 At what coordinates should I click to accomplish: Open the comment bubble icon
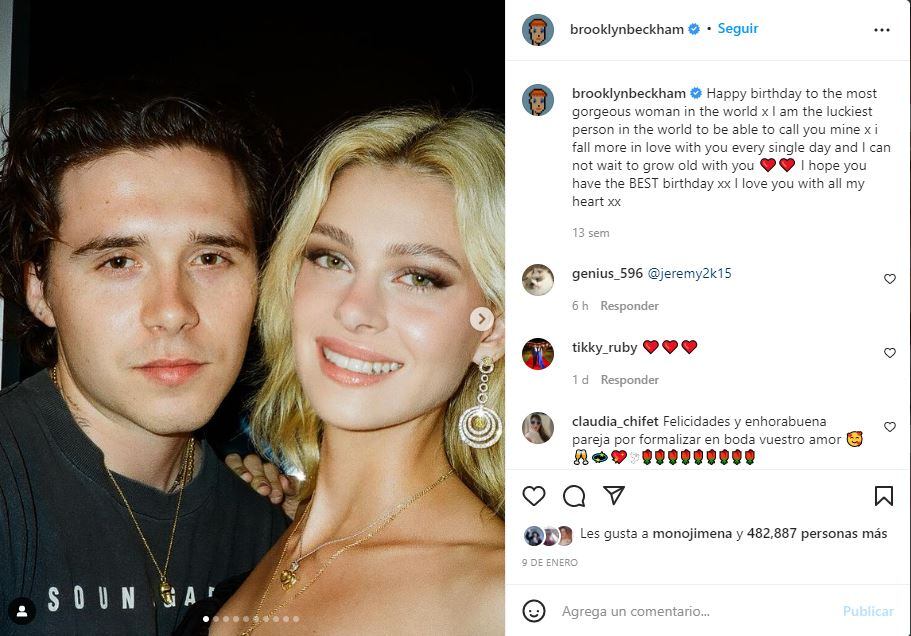(x=574, y=496)
